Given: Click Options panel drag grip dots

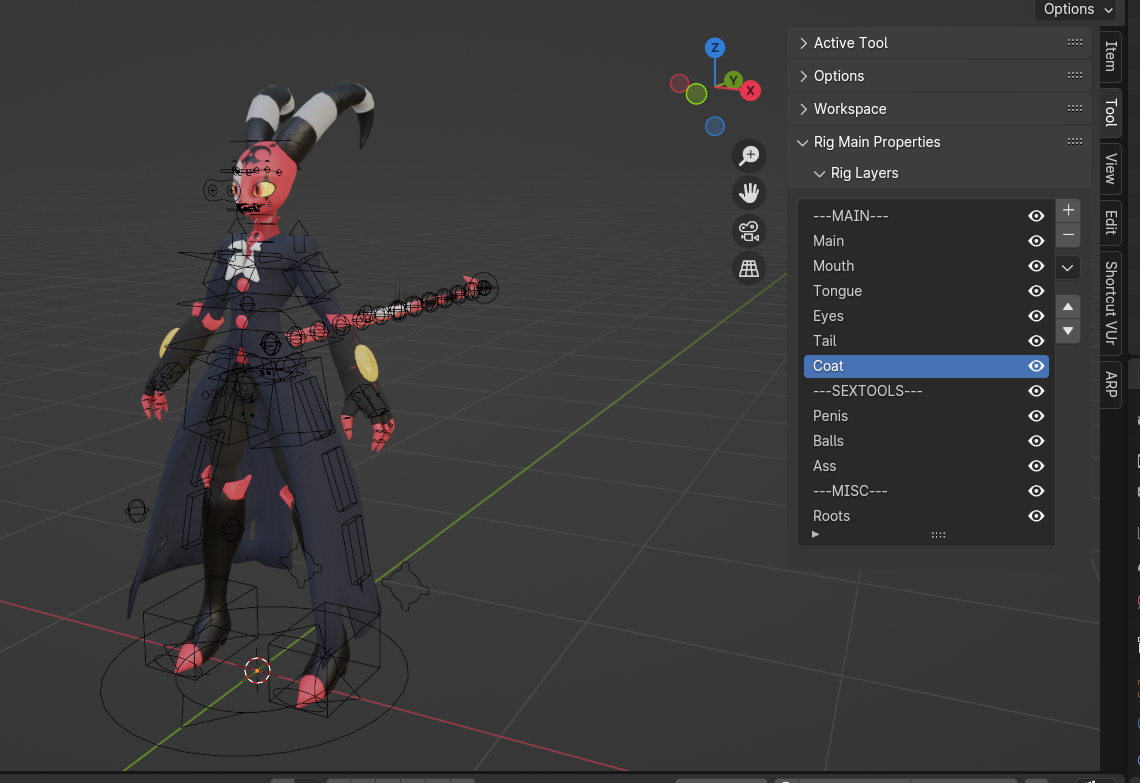Looking at the screenshot, I should point(1075,76).
